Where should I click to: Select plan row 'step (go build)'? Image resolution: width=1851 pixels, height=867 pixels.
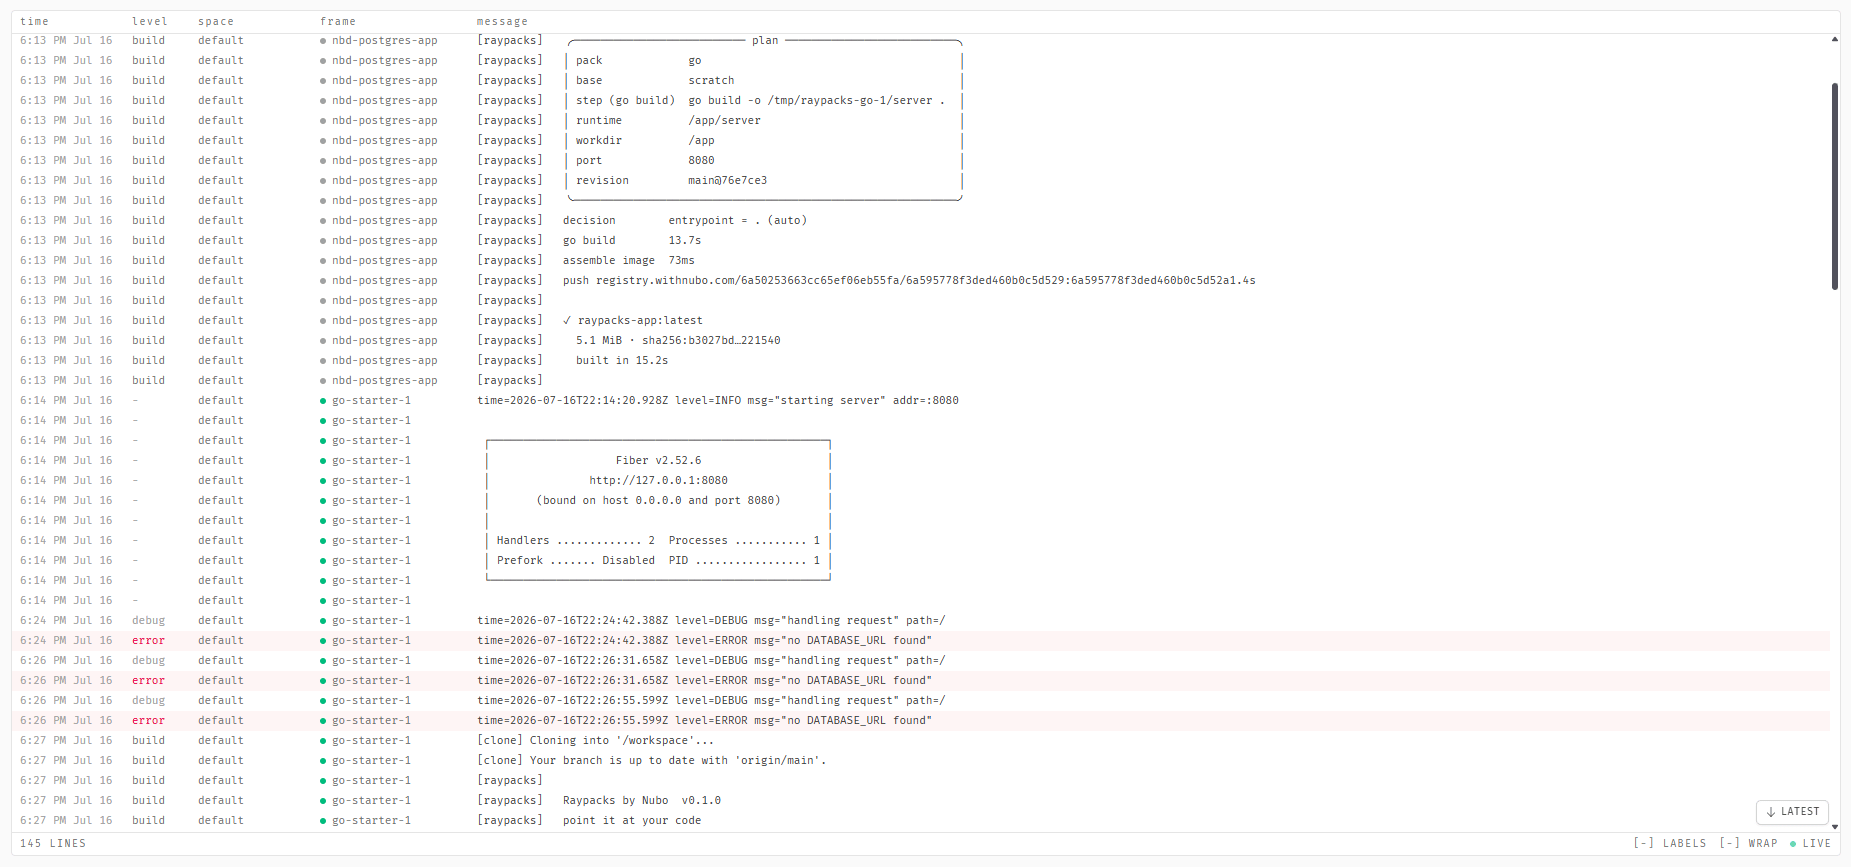click(x=921, y=100)
